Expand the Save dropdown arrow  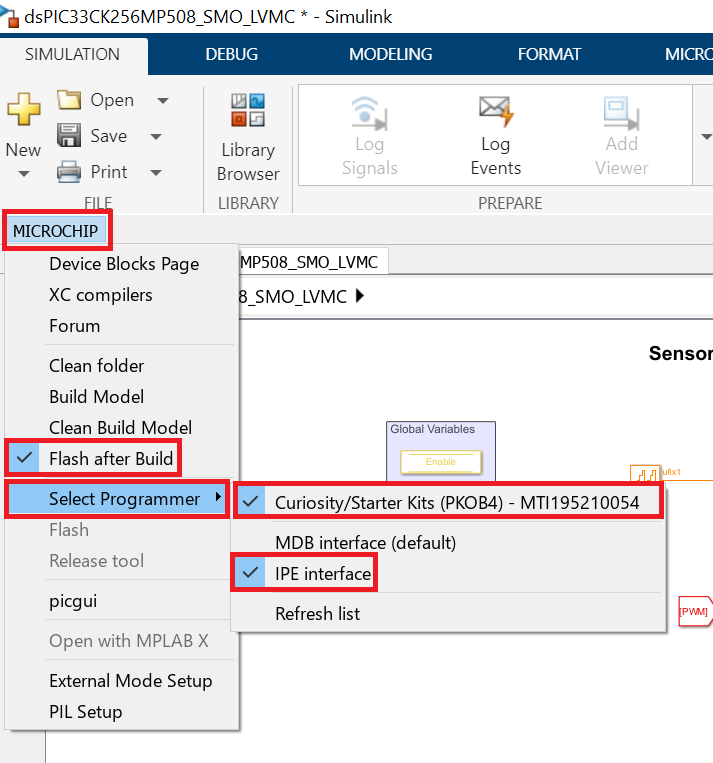coord(156,137)
